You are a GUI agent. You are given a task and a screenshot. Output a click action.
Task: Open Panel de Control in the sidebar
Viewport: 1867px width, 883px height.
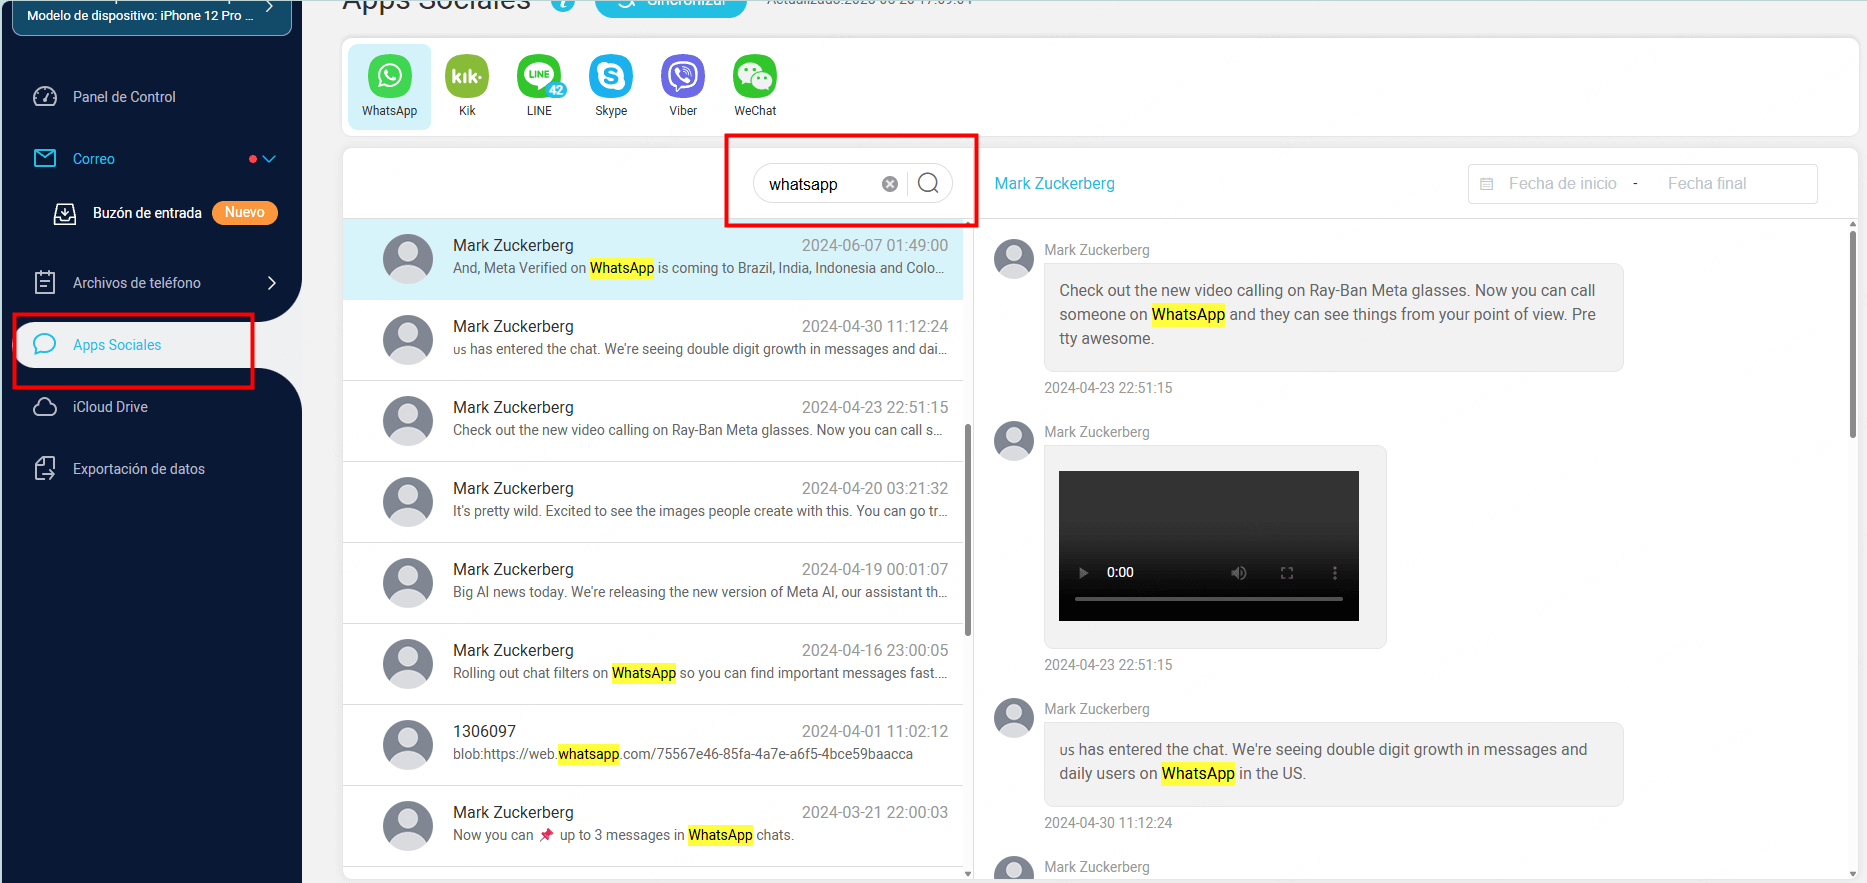click(124, 97)
